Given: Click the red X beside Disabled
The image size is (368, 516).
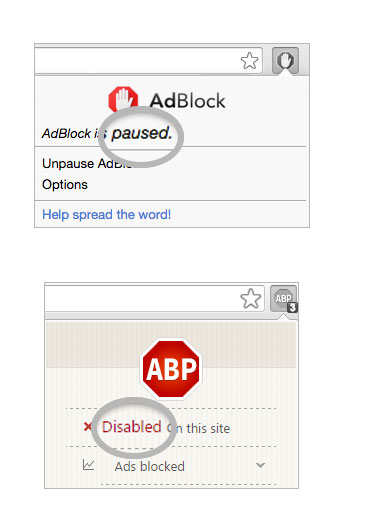Looking at the screenshot, I should pos(88,426).
